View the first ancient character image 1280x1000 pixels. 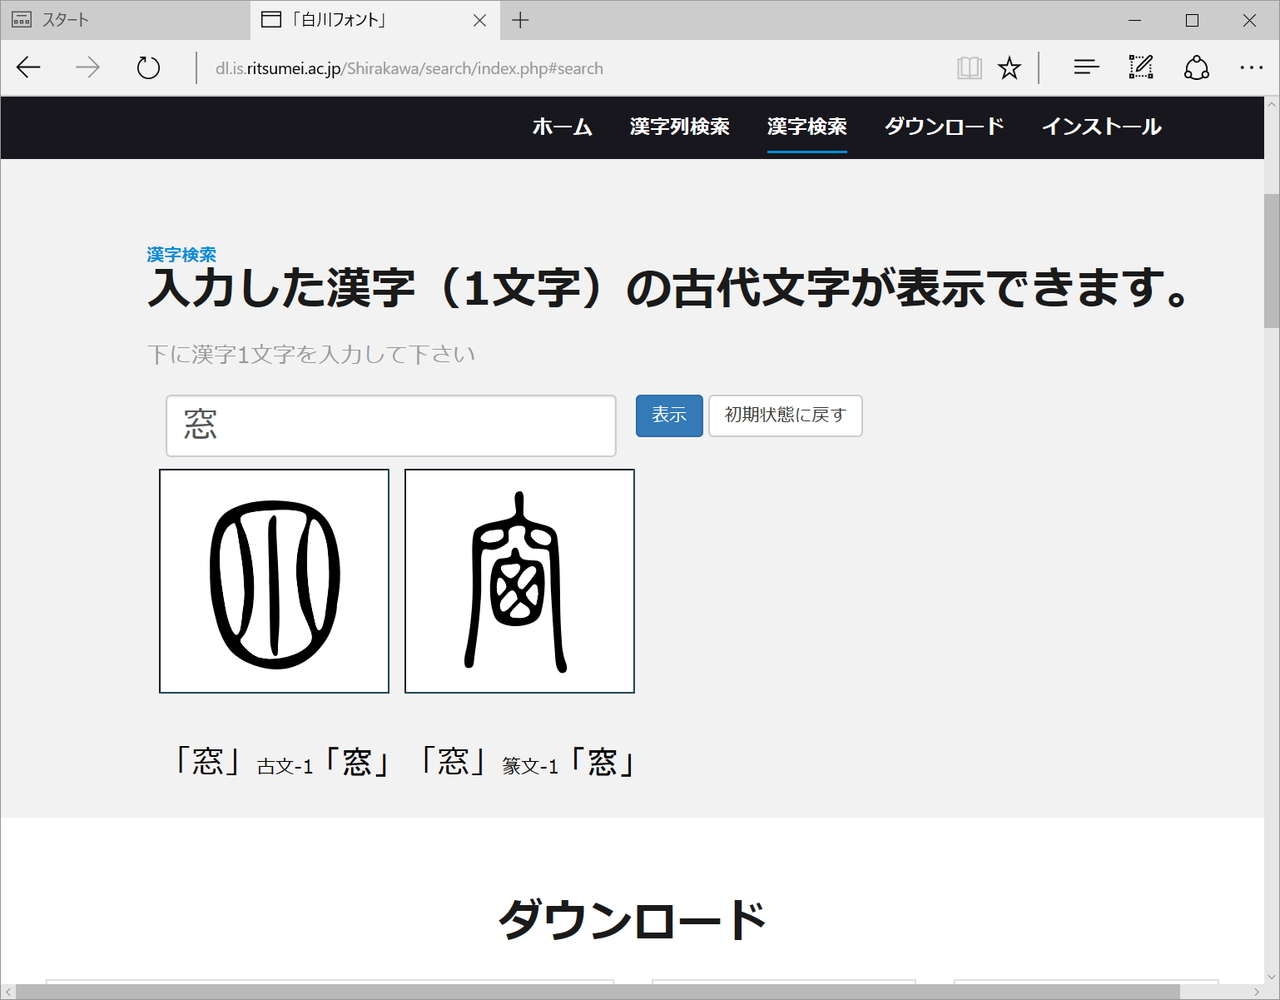pos(274,581)
